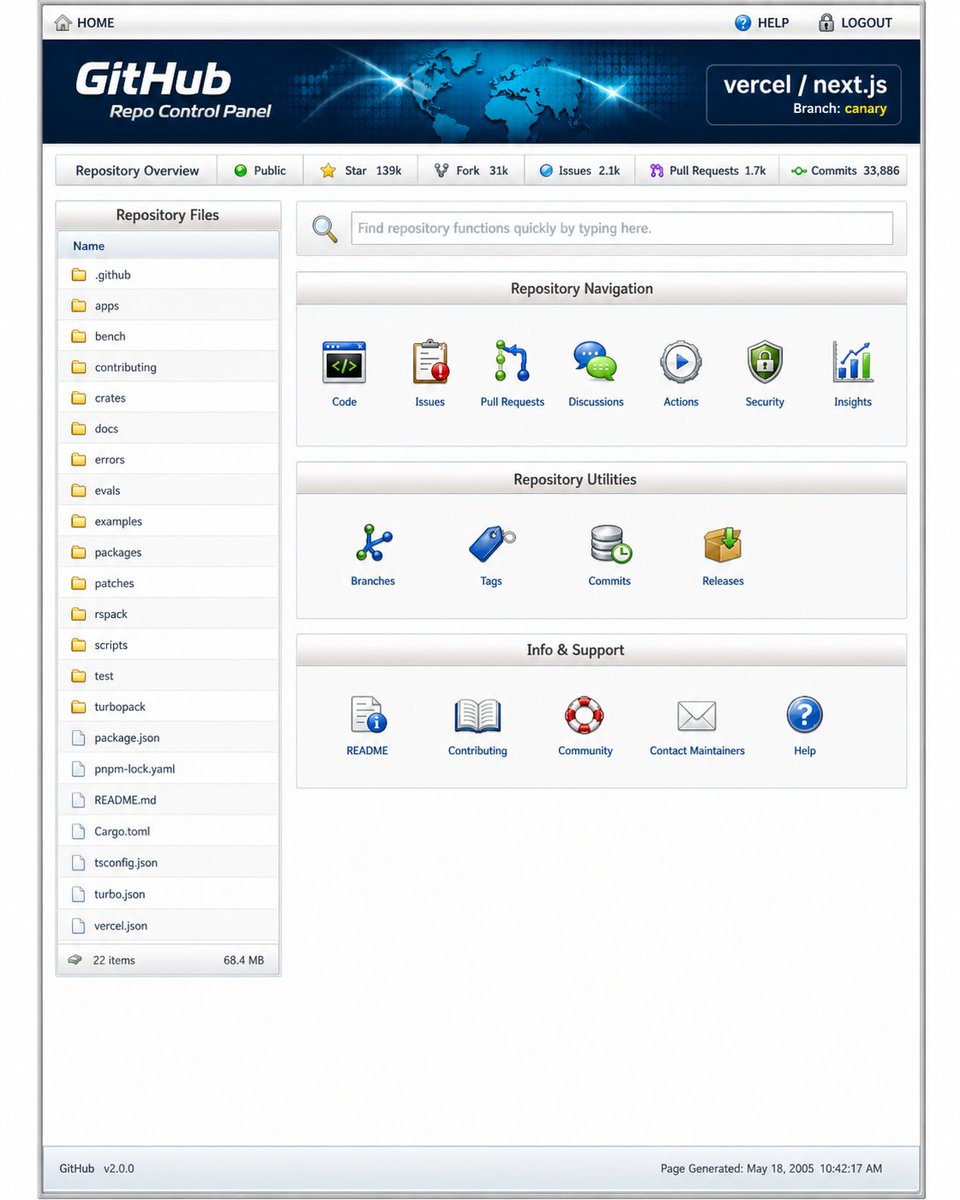The image size is (960, 1200).
Task: Open the Insights chart icon
Action: (853, 362)
